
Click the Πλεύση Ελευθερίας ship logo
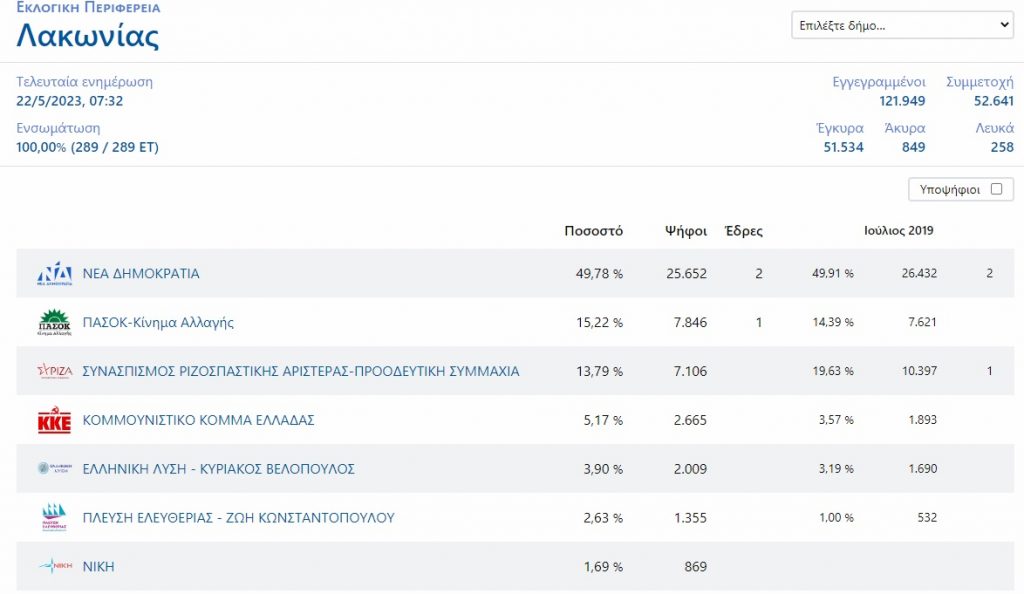point(54,518)
